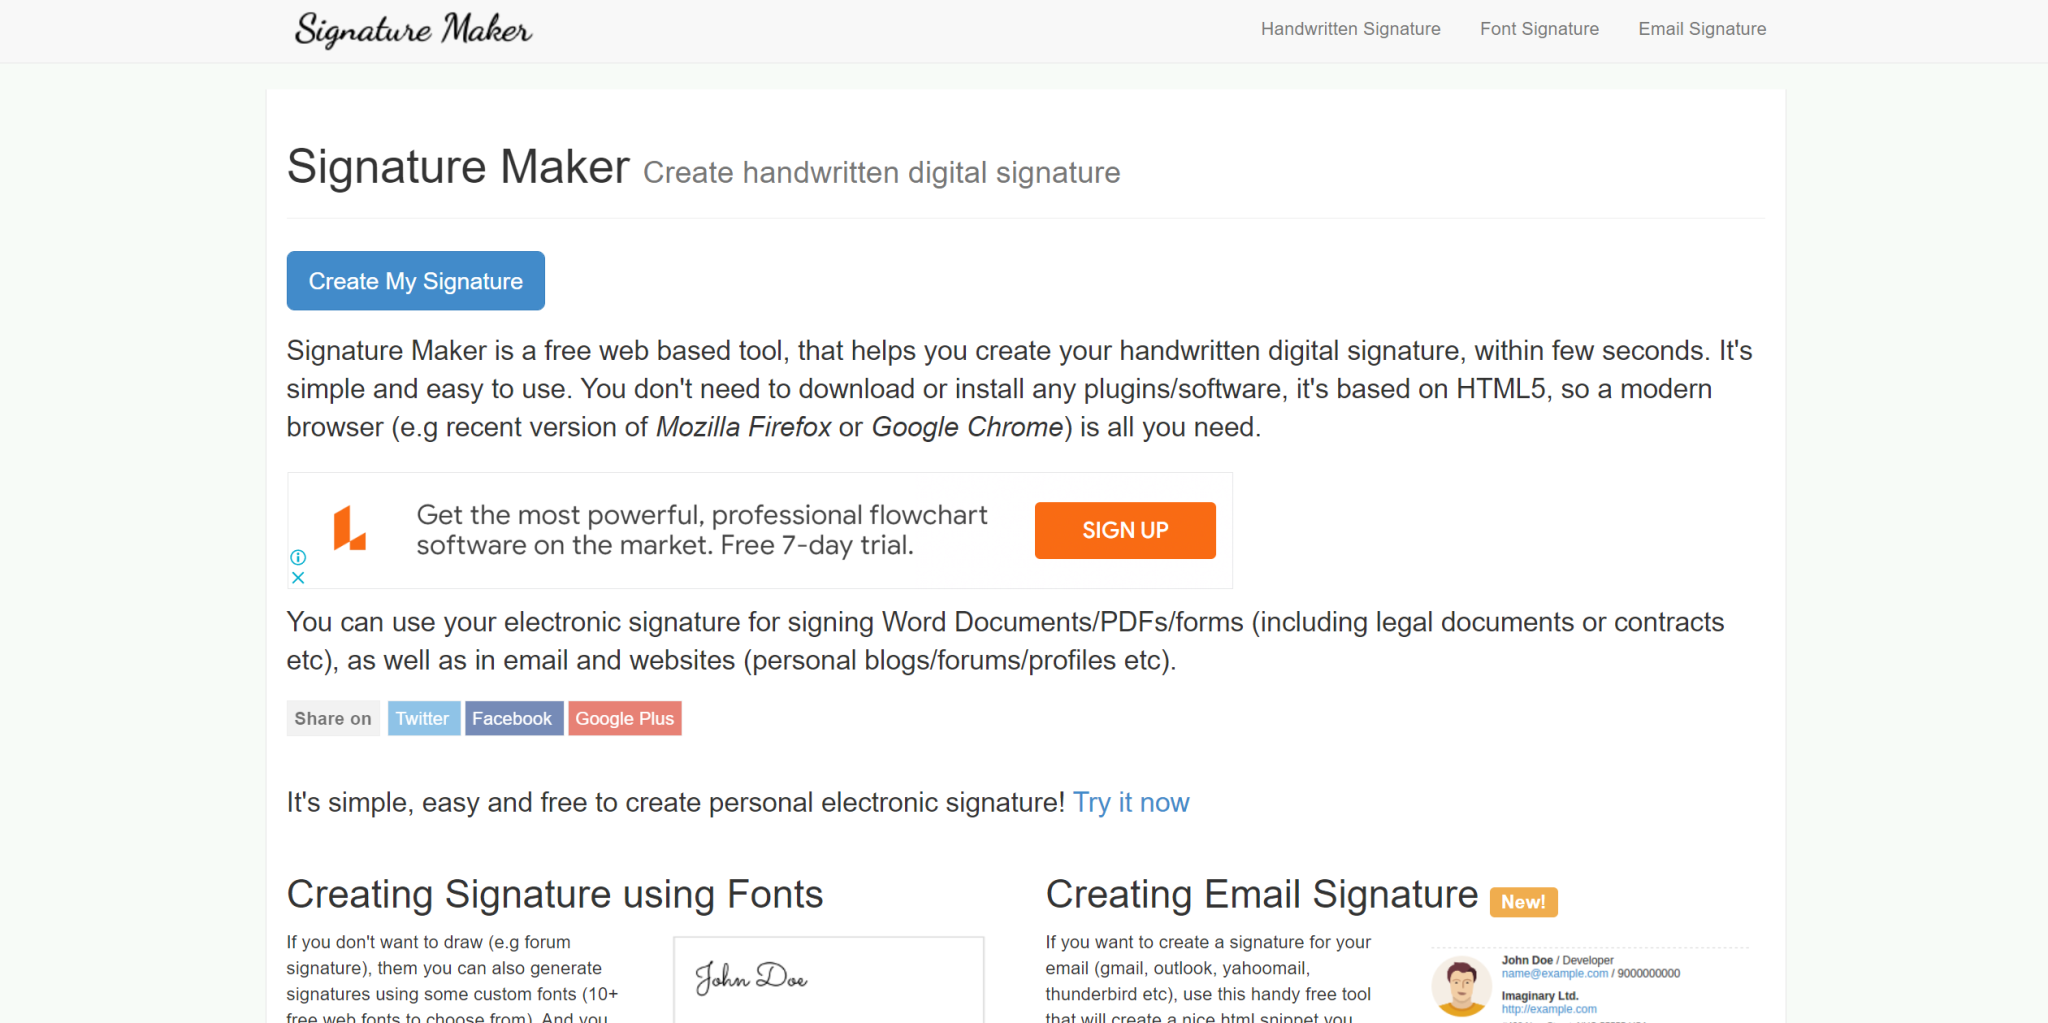The height and width of the screenshot is (1023, 2048).
Task: Click the Signature Maker logo
Action: pyautogui.click(x=412, y=30)
